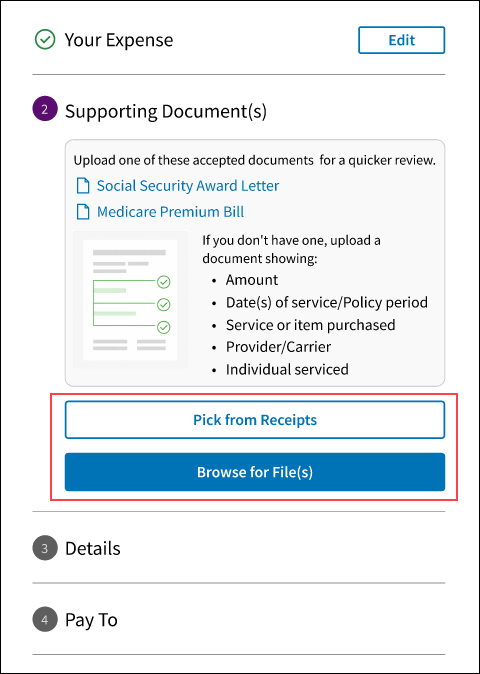Click the document icon beside Medicare Premium Bill

point(83,212)
